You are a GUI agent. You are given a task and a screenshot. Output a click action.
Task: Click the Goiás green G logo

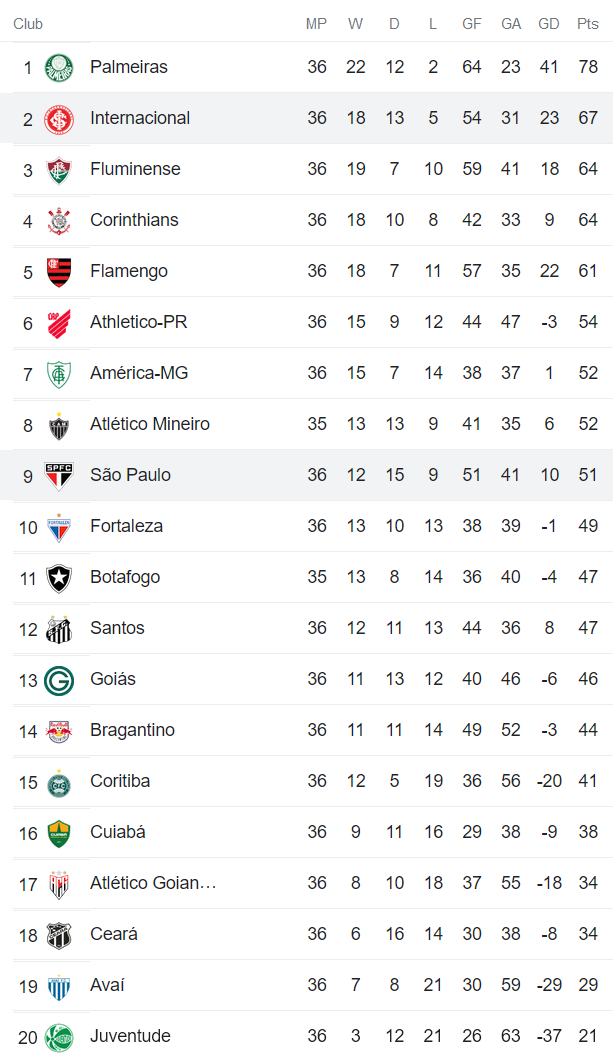[x=59, y=680]
